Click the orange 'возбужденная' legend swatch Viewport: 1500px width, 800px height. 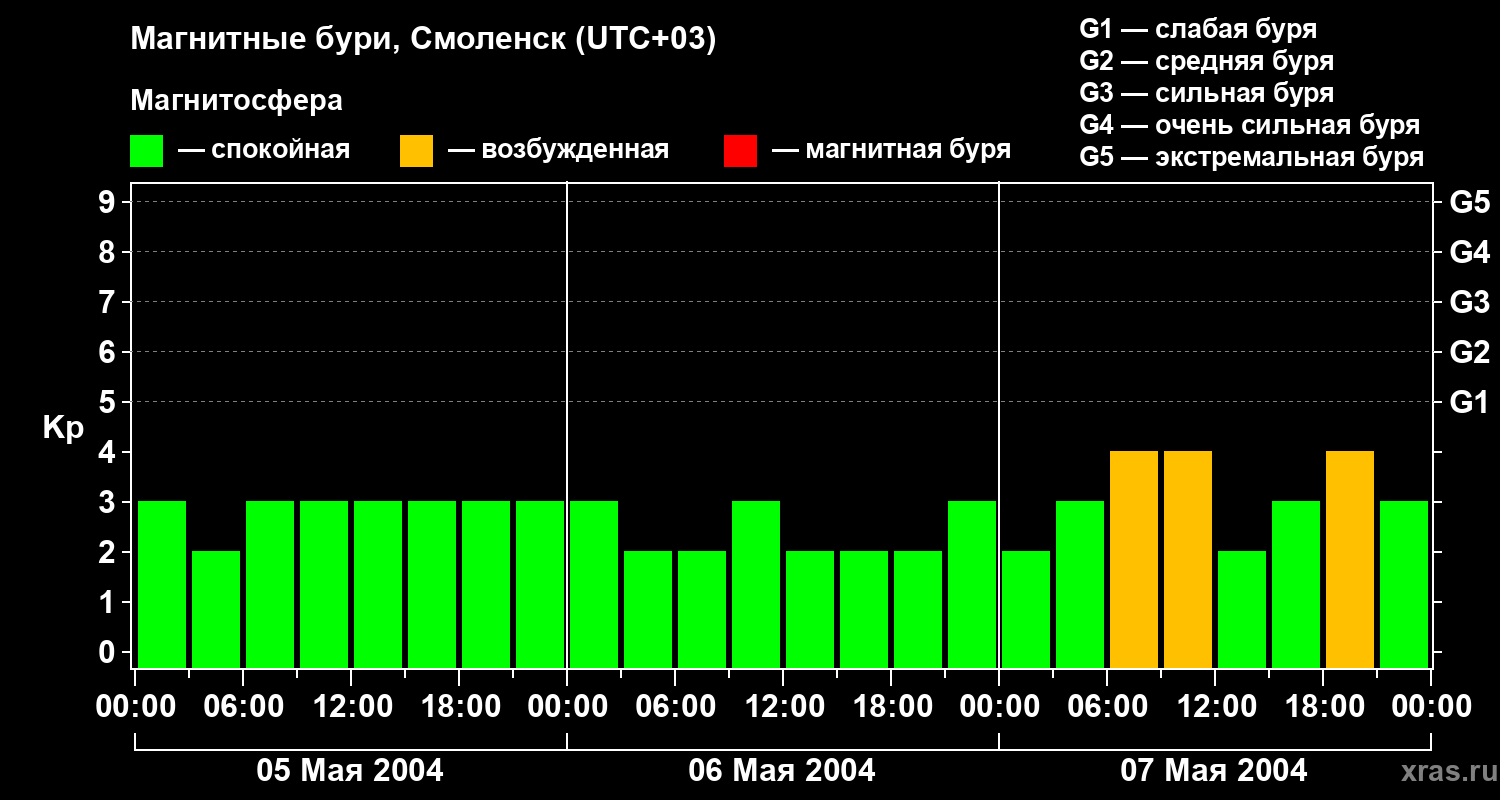click(x=417, y=151)
